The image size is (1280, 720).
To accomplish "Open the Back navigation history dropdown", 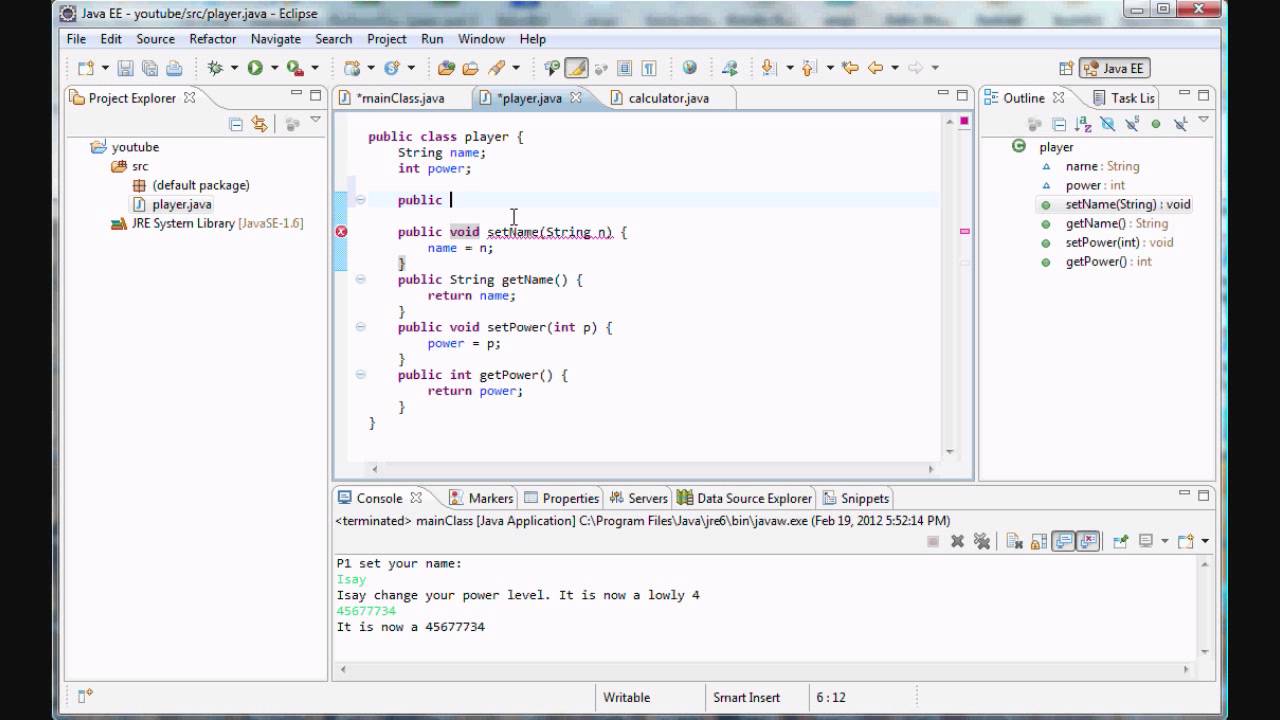I will [x=894, y=68].
